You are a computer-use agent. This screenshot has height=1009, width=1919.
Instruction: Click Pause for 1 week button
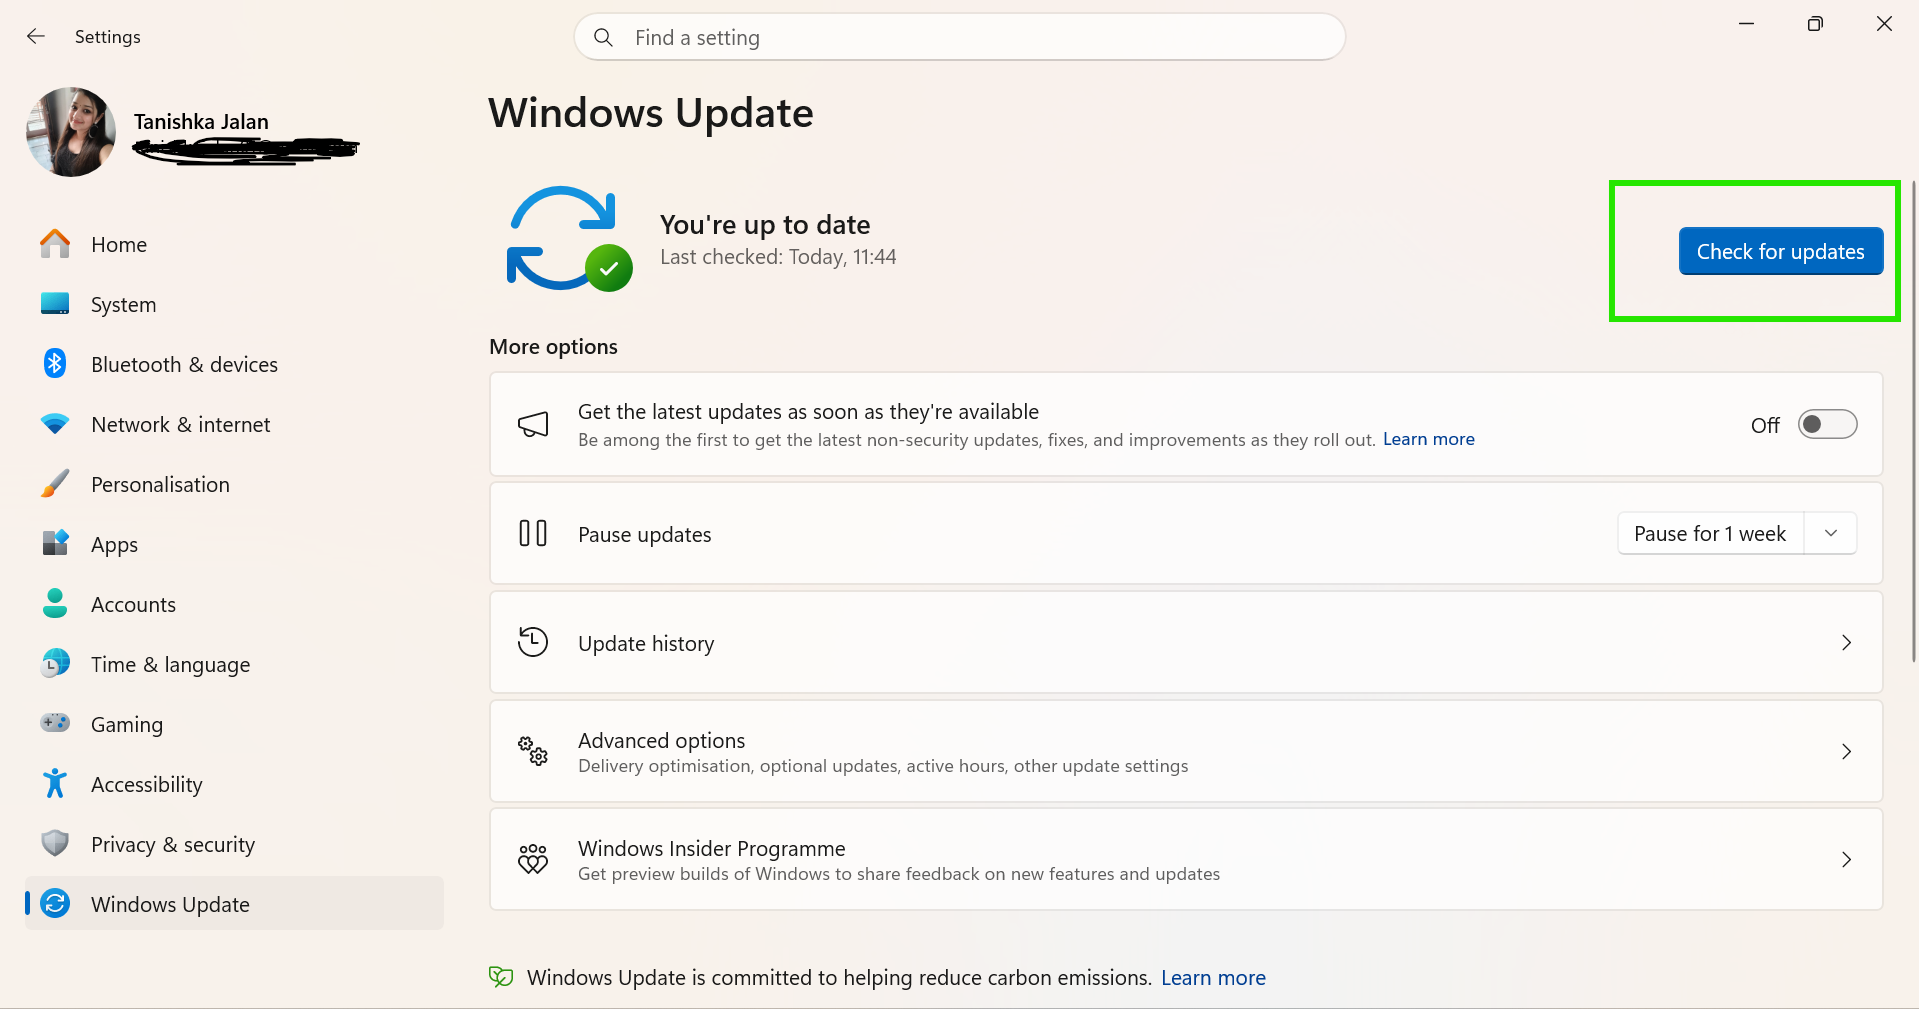click(1710, 533)
